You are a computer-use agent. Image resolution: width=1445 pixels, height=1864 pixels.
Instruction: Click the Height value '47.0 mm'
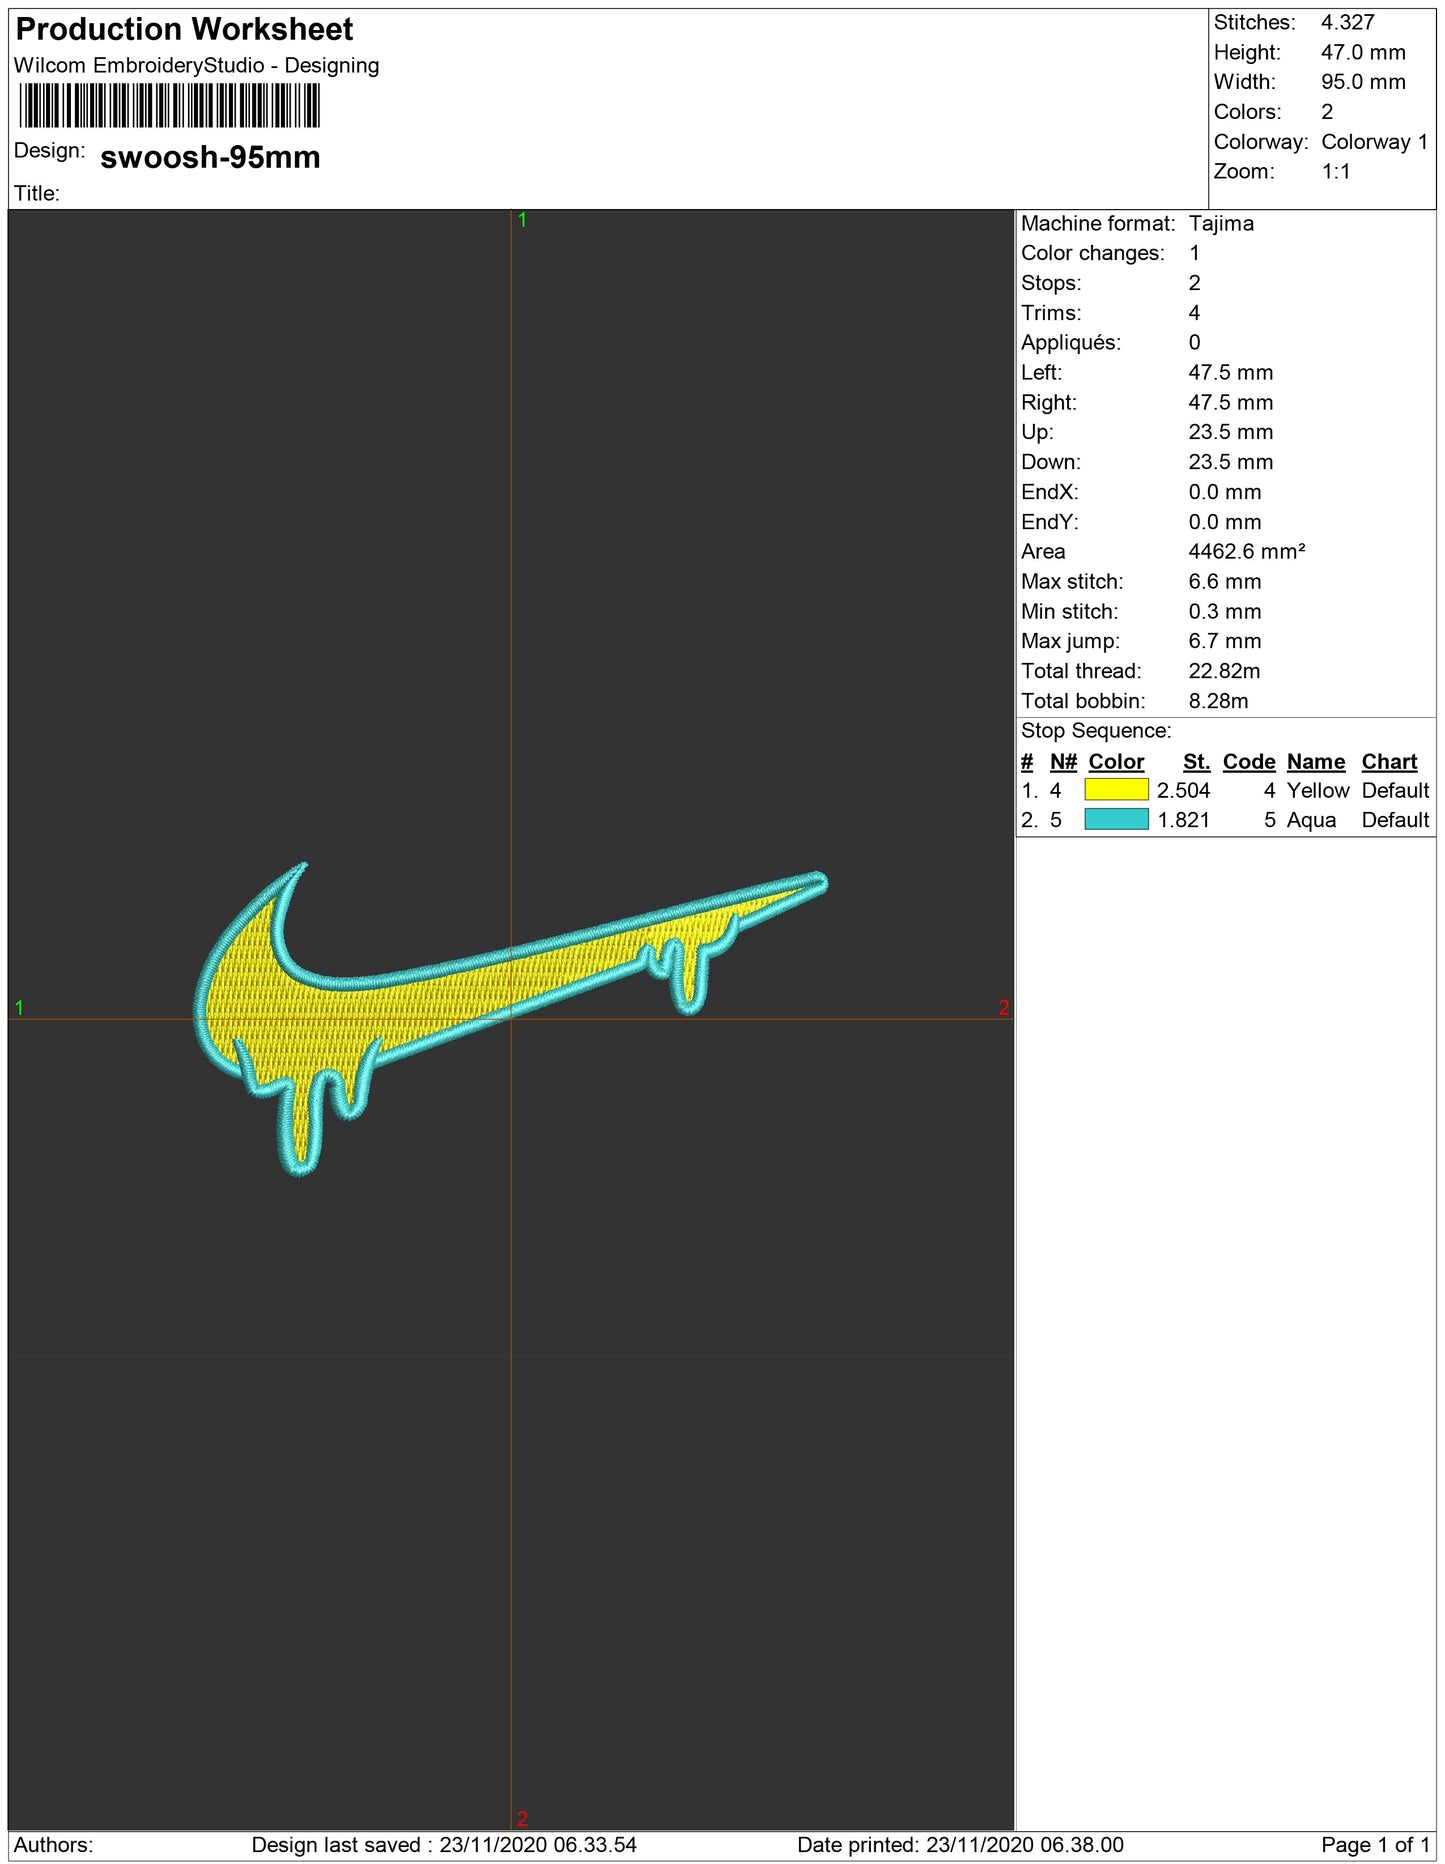[1363, 52]
